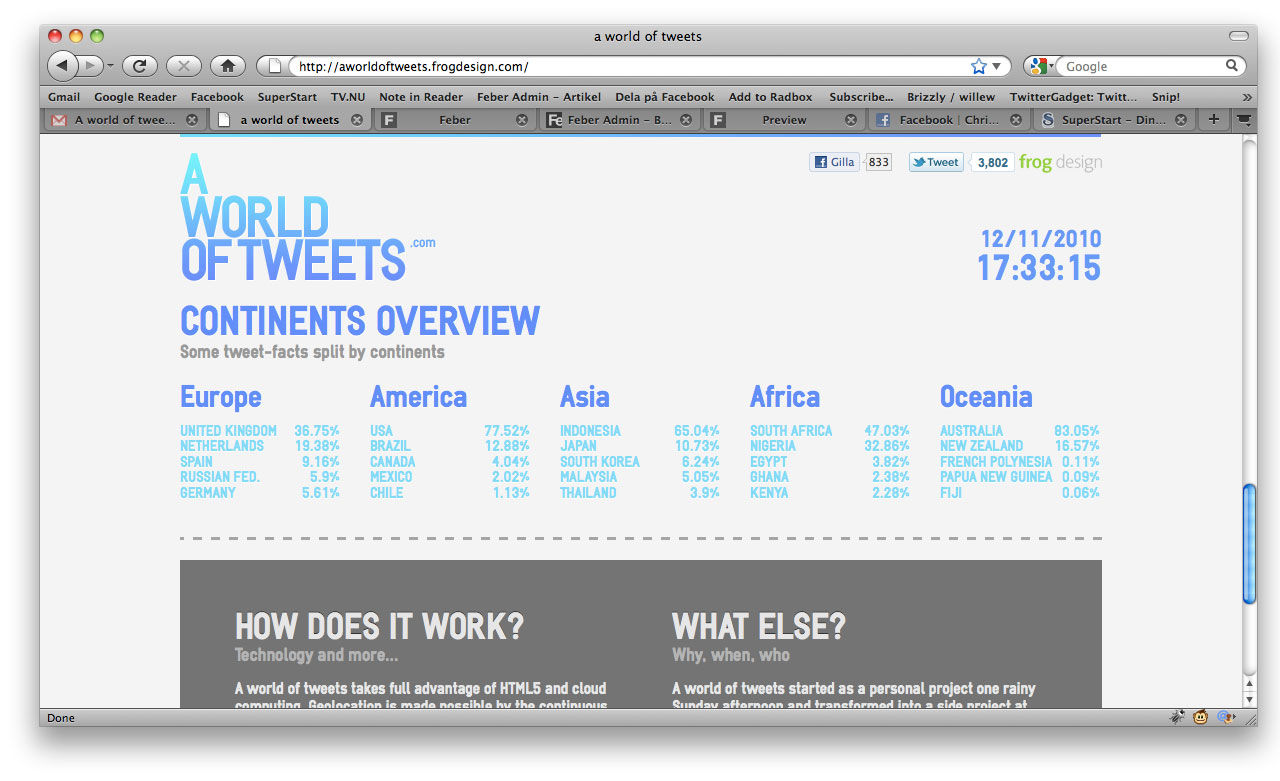
Task: Go back using the back arrow
Action: pyautogui.click(x=62, y=66)
